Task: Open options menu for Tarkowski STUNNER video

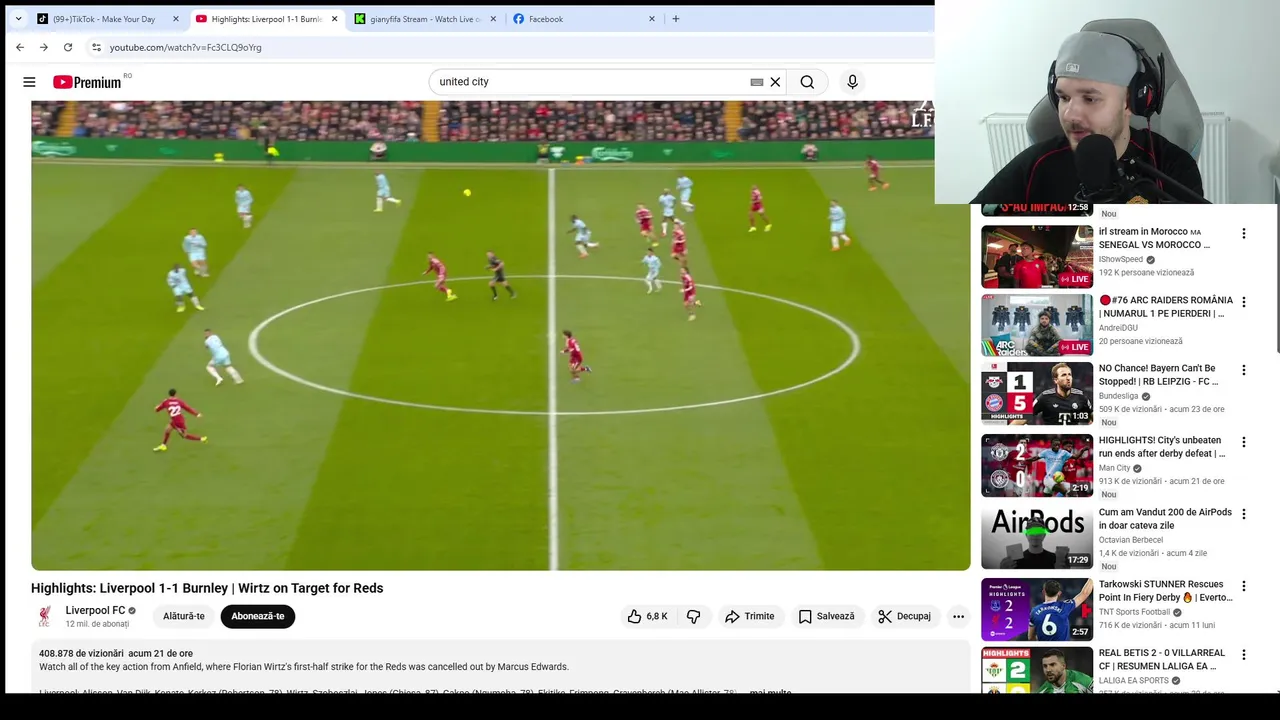Action: click(x=1244, y=586)
